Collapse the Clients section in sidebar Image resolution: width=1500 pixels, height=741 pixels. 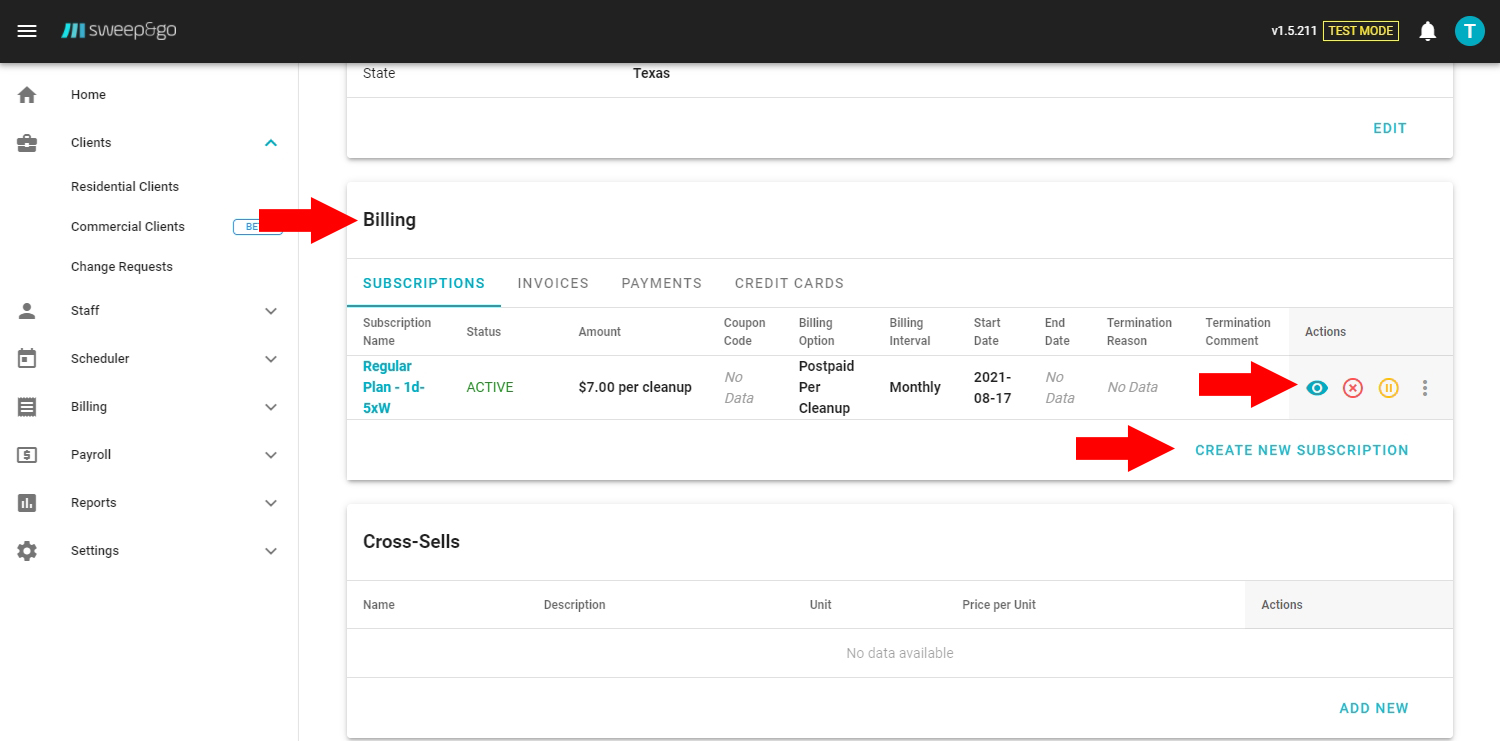(270, 143)
